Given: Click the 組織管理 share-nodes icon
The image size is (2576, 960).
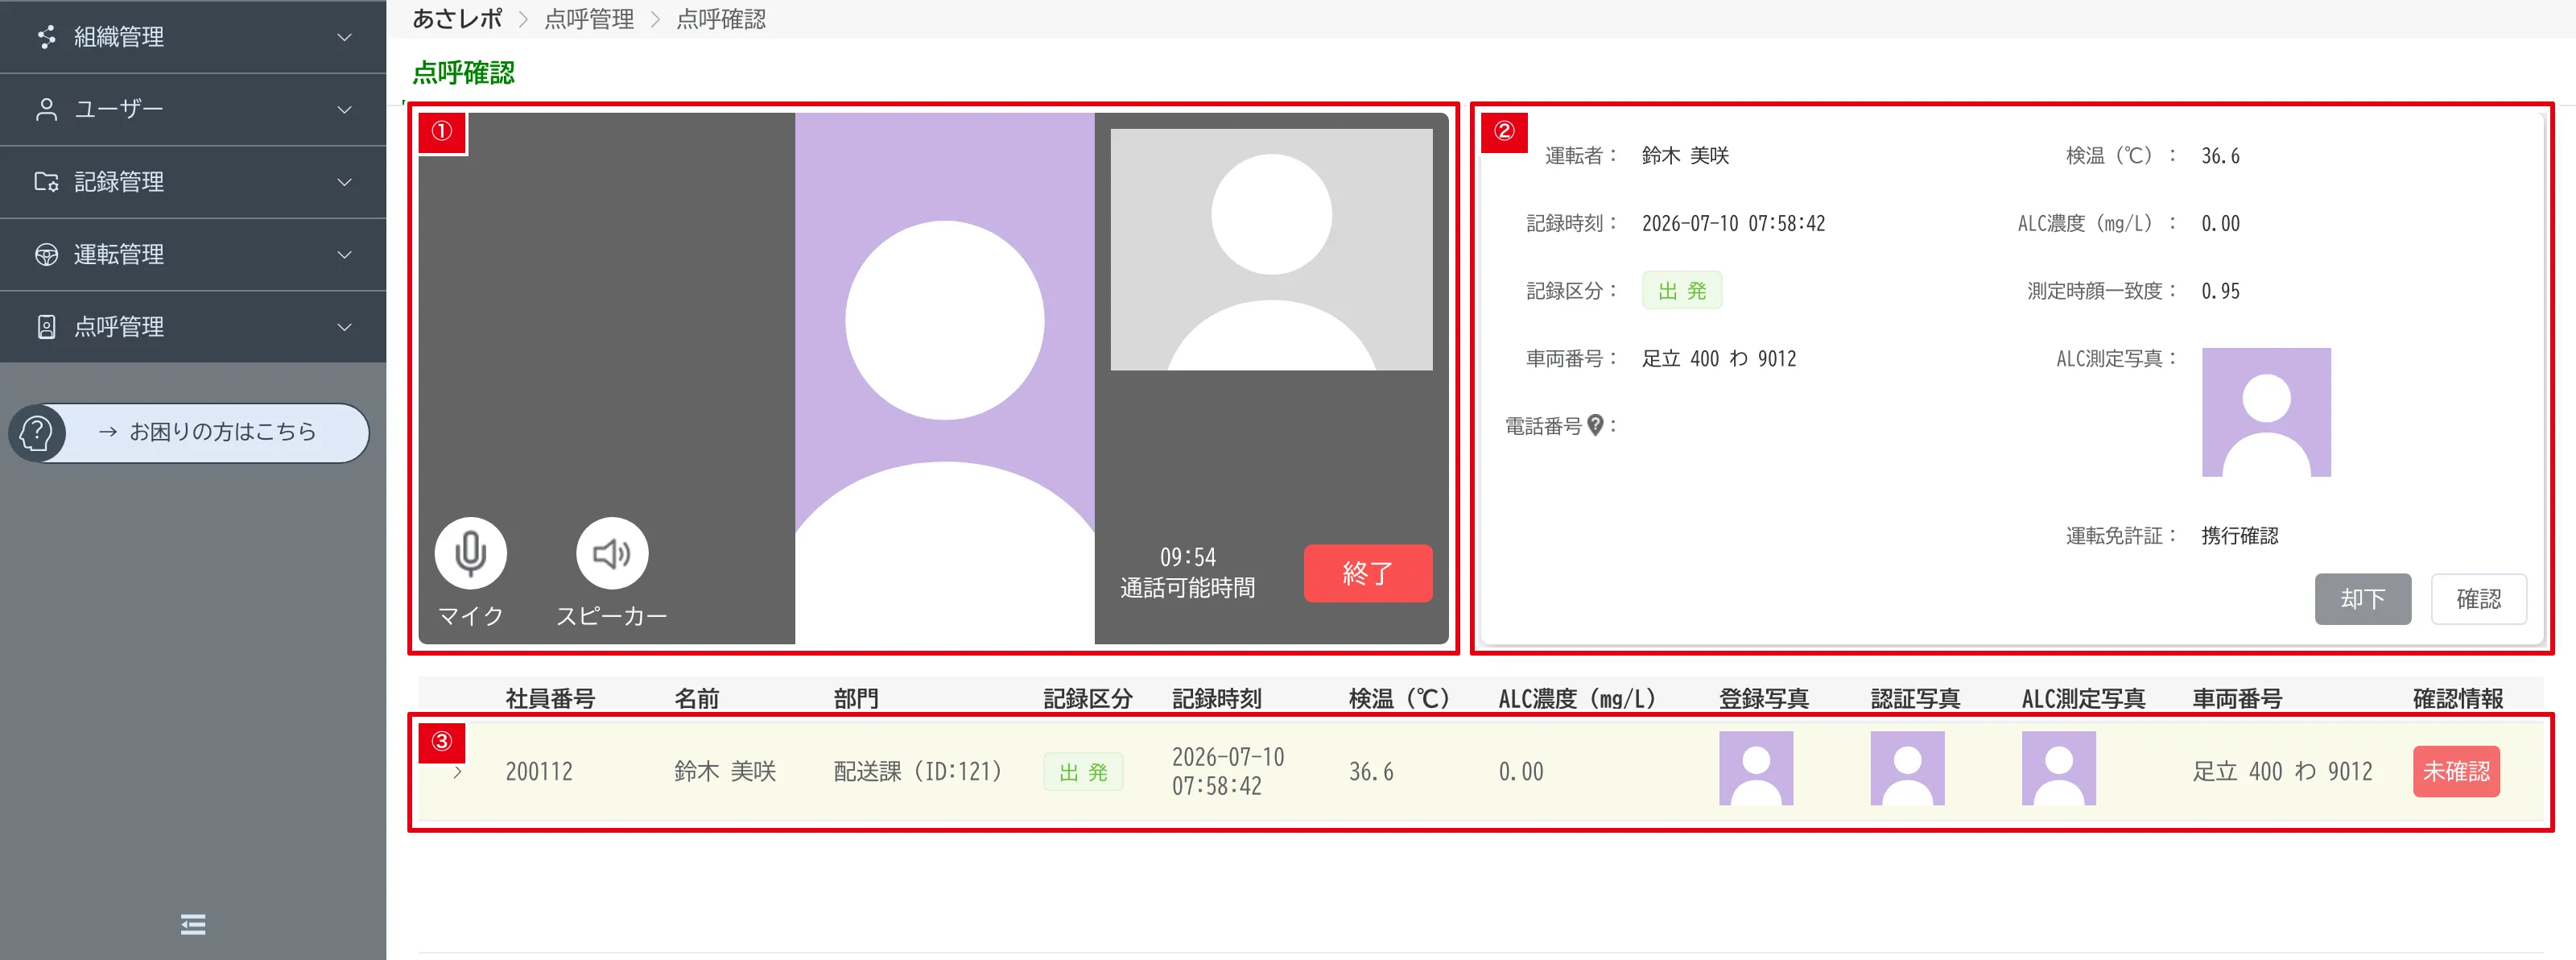Looking at the screenshot, I should (x=46, y=37).
